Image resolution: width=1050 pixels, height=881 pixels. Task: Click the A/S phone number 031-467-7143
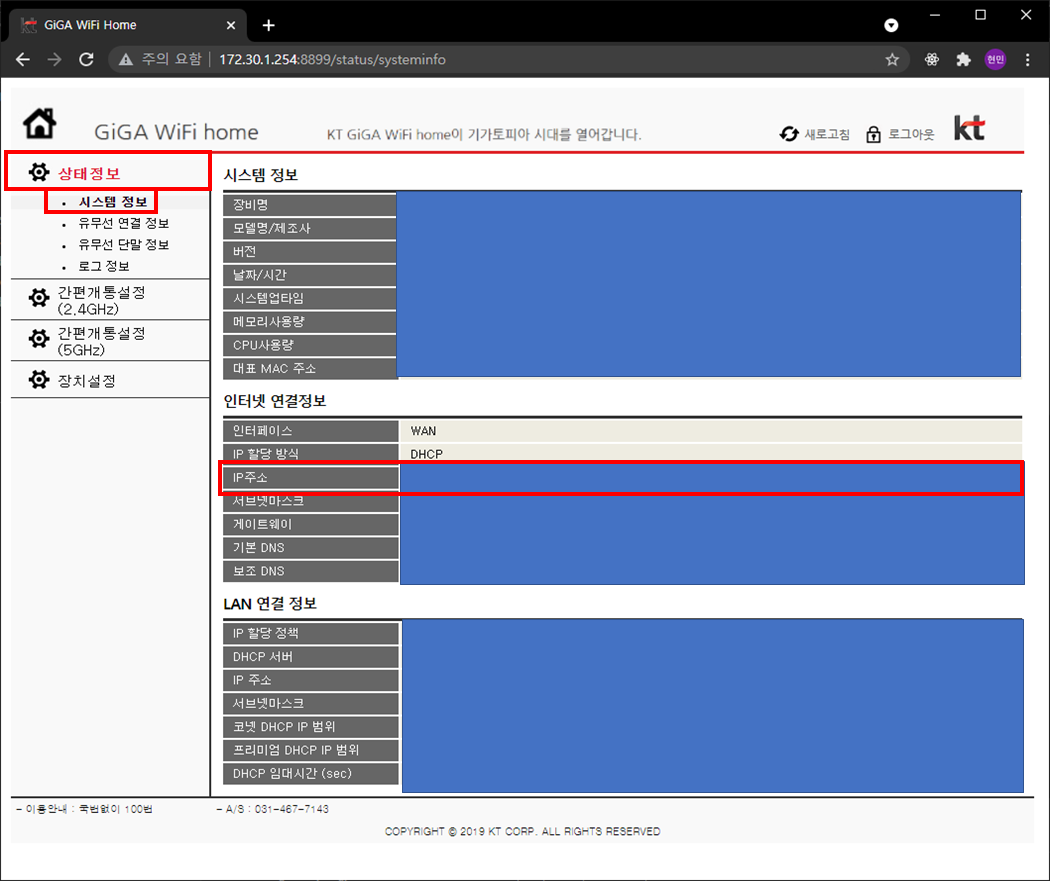[292, 809]
